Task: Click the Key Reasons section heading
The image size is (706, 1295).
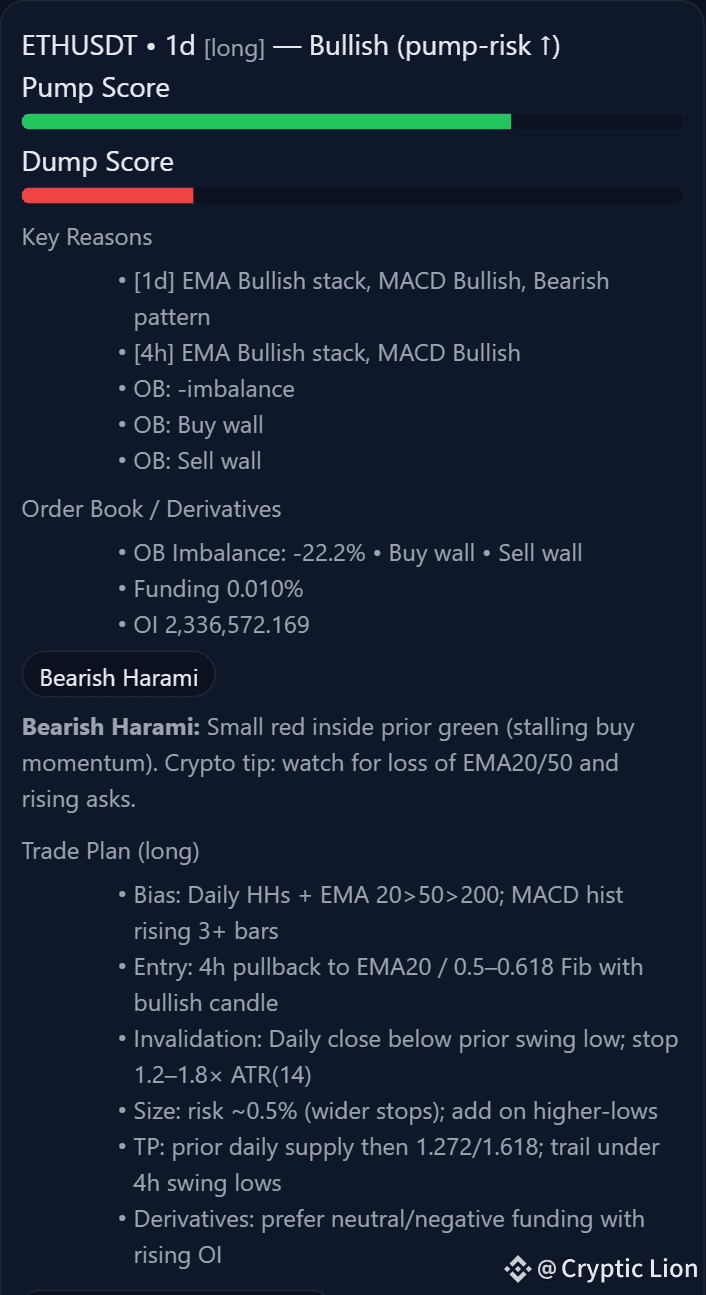Action: (x=87, y=237)
